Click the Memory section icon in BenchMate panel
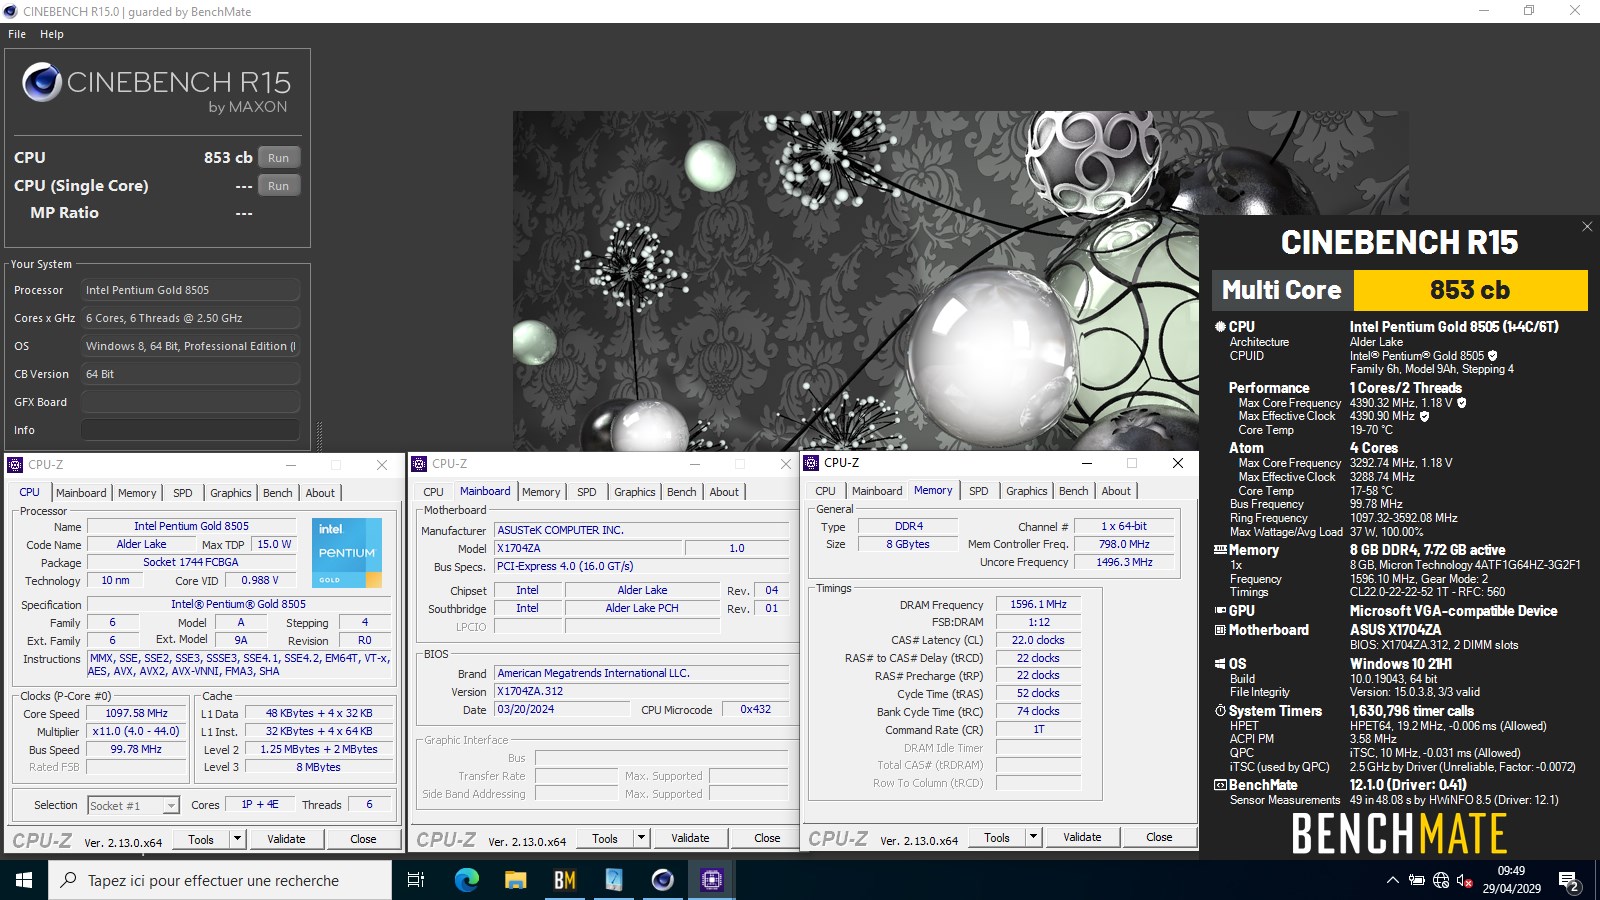Viewport: 1600px width, 900px height. pos(1220,550)
